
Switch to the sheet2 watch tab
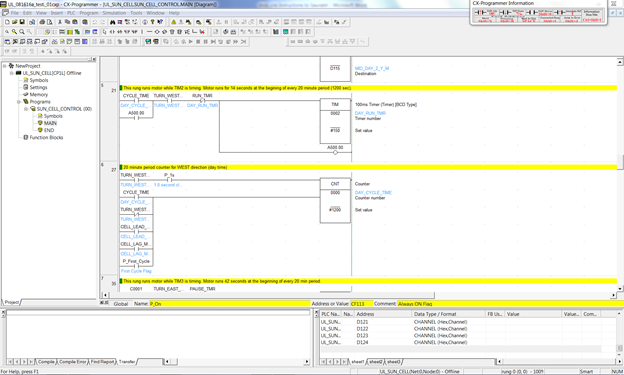376,362
